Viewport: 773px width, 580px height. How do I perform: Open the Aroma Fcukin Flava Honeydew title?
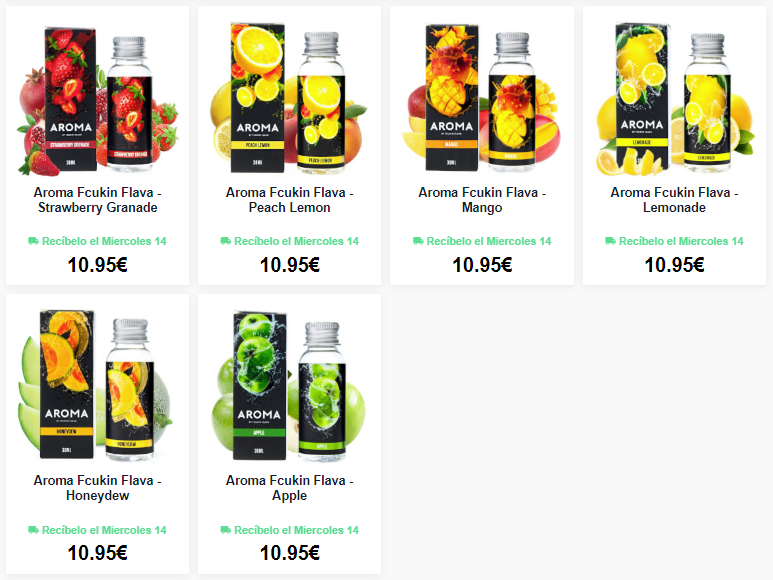(98, 488)
